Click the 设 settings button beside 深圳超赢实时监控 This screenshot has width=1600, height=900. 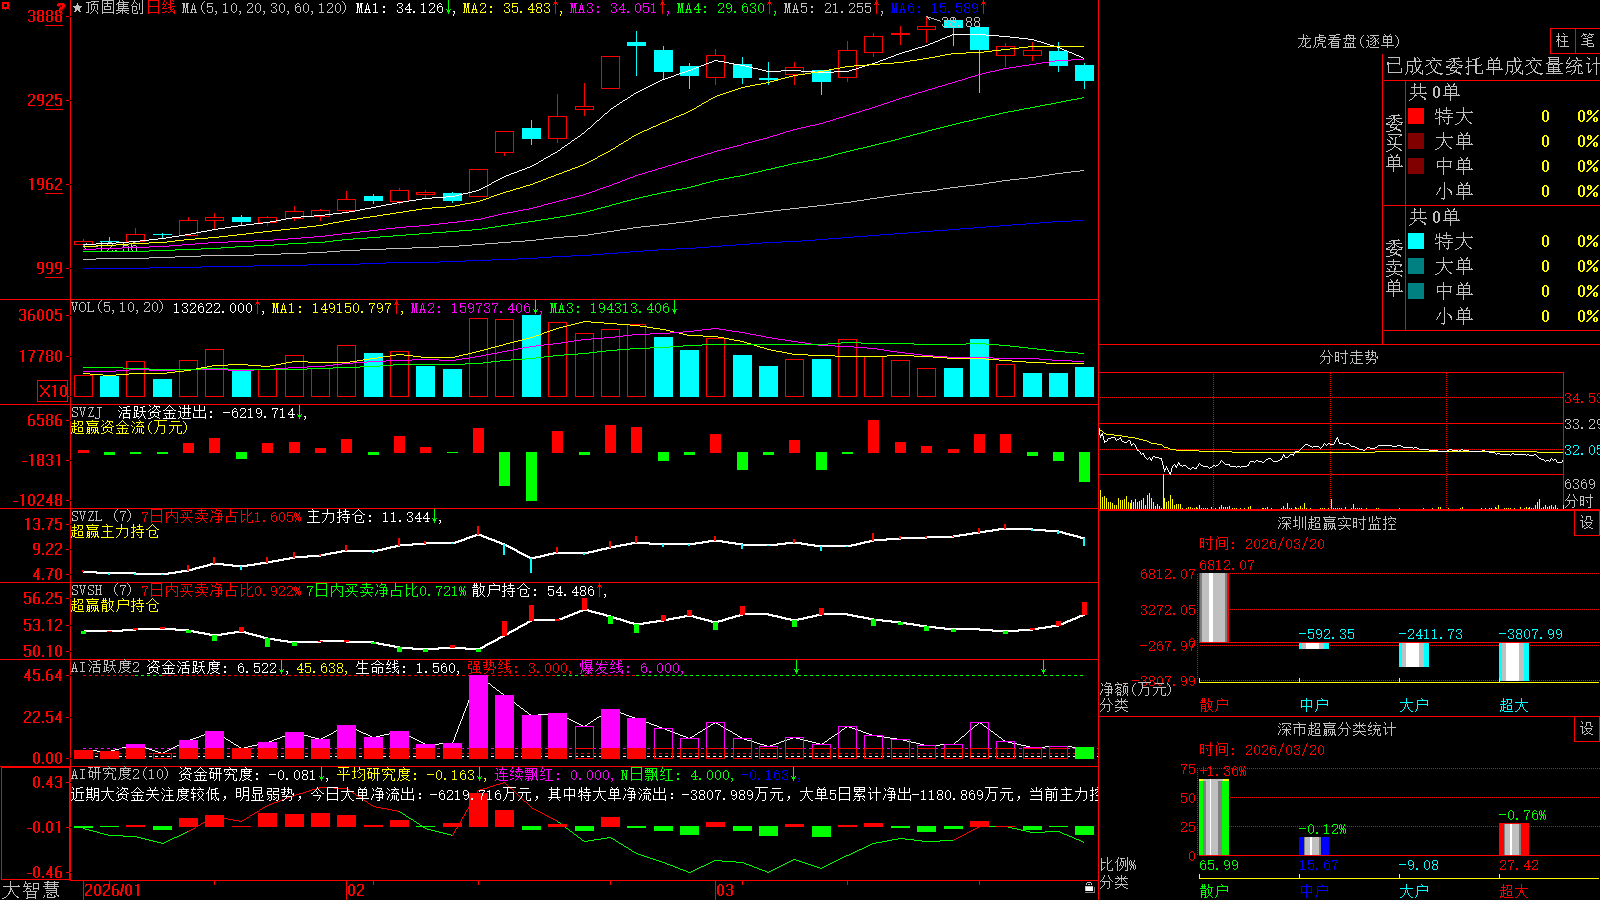point(1587,523)
